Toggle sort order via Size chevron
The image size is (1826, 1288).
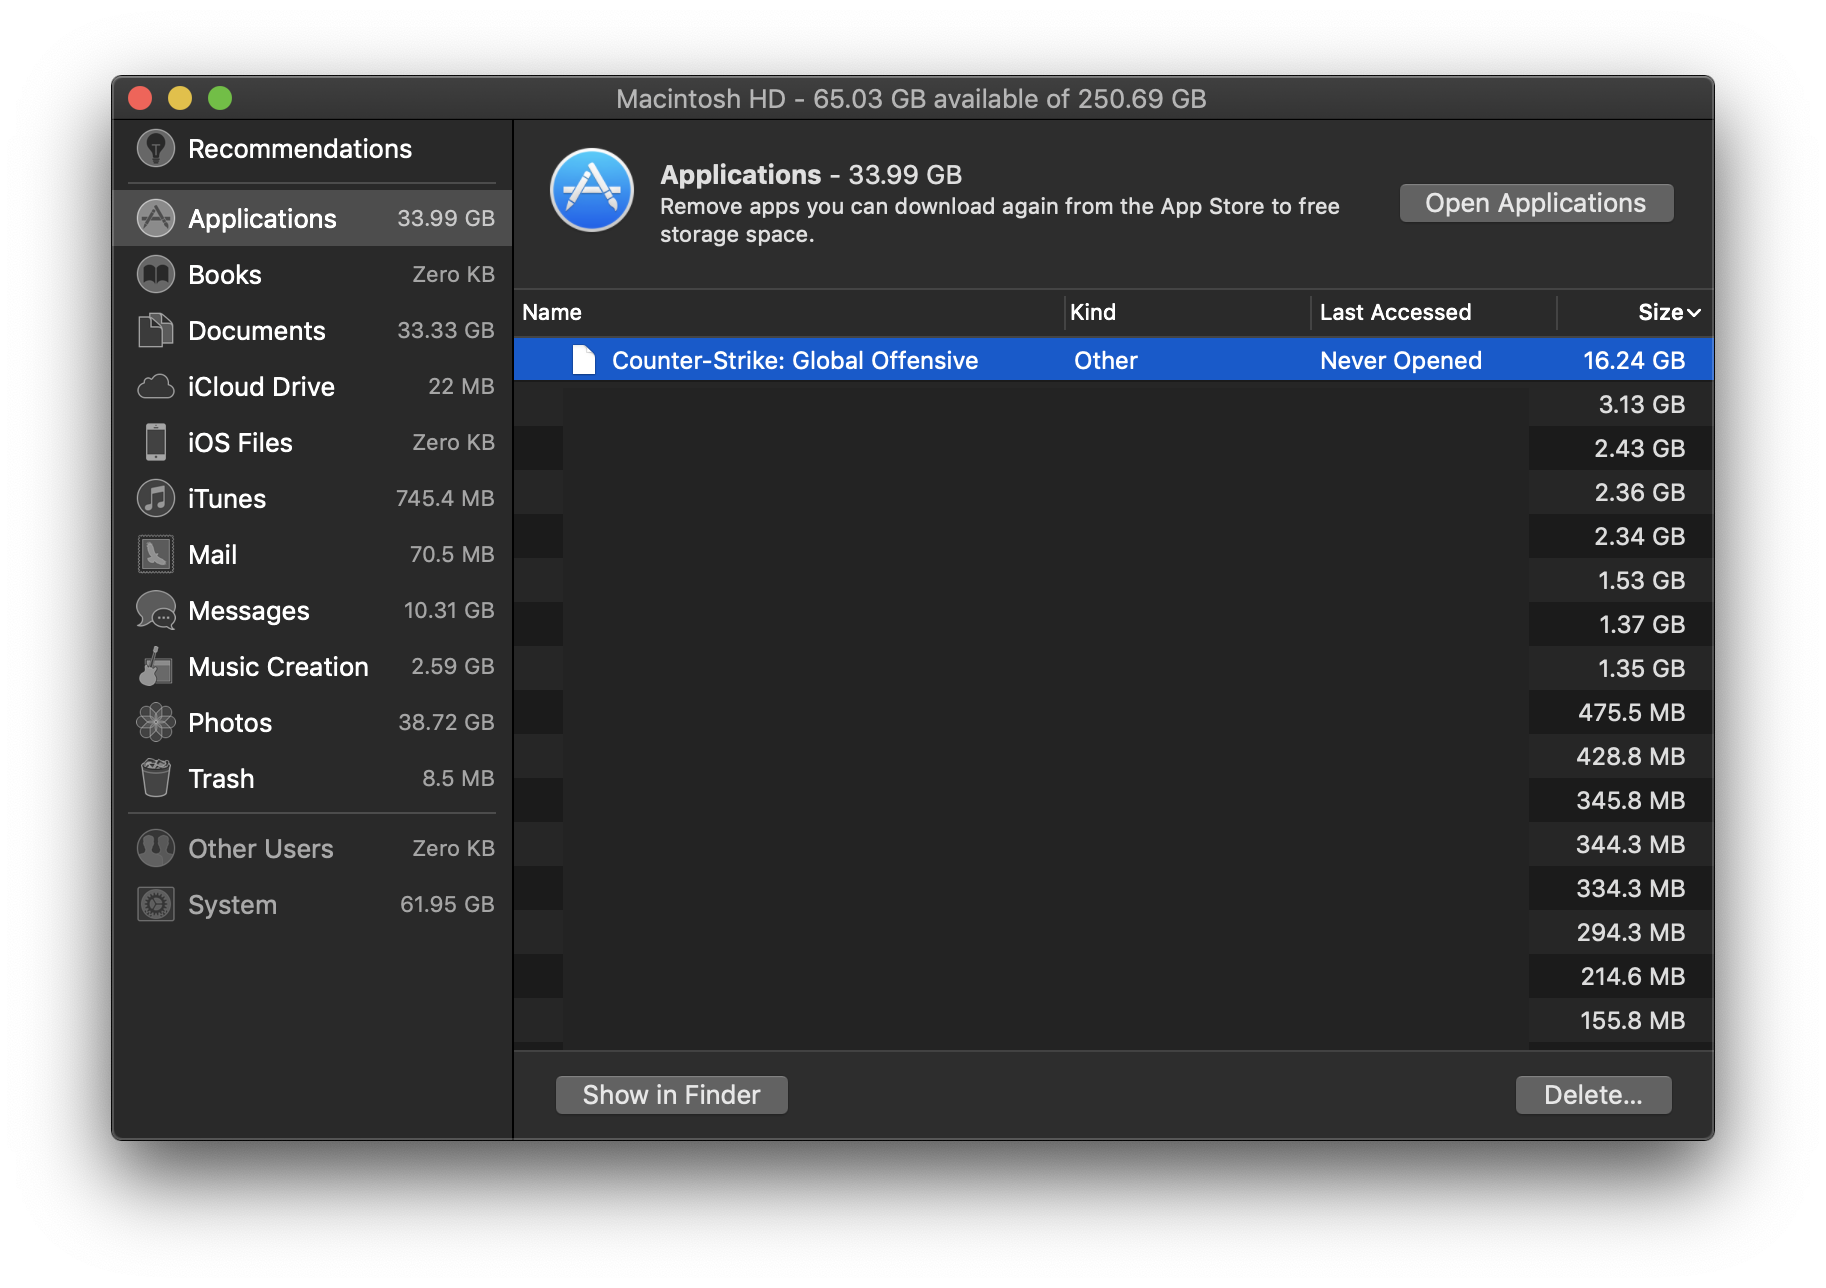[1694, 313]
